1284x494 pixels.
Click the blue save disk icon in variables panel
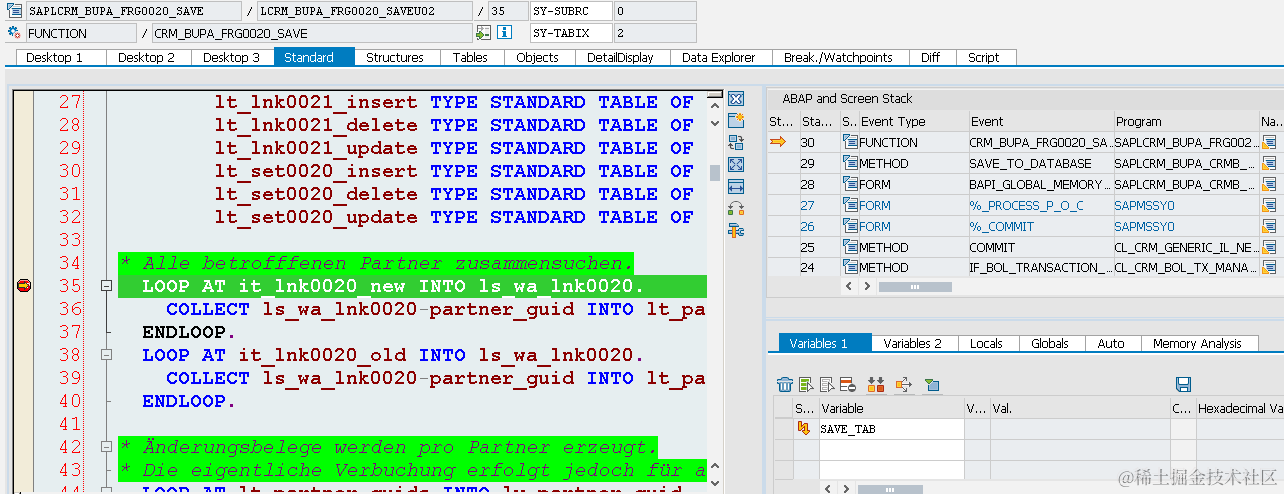click(1184, 385)
